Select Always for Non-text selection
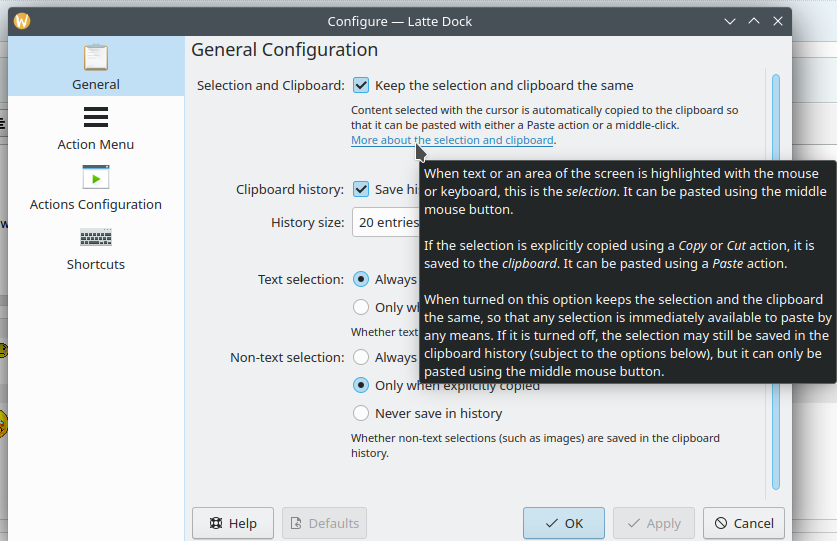This screenshot has height=541, width=837. [361, 357]
